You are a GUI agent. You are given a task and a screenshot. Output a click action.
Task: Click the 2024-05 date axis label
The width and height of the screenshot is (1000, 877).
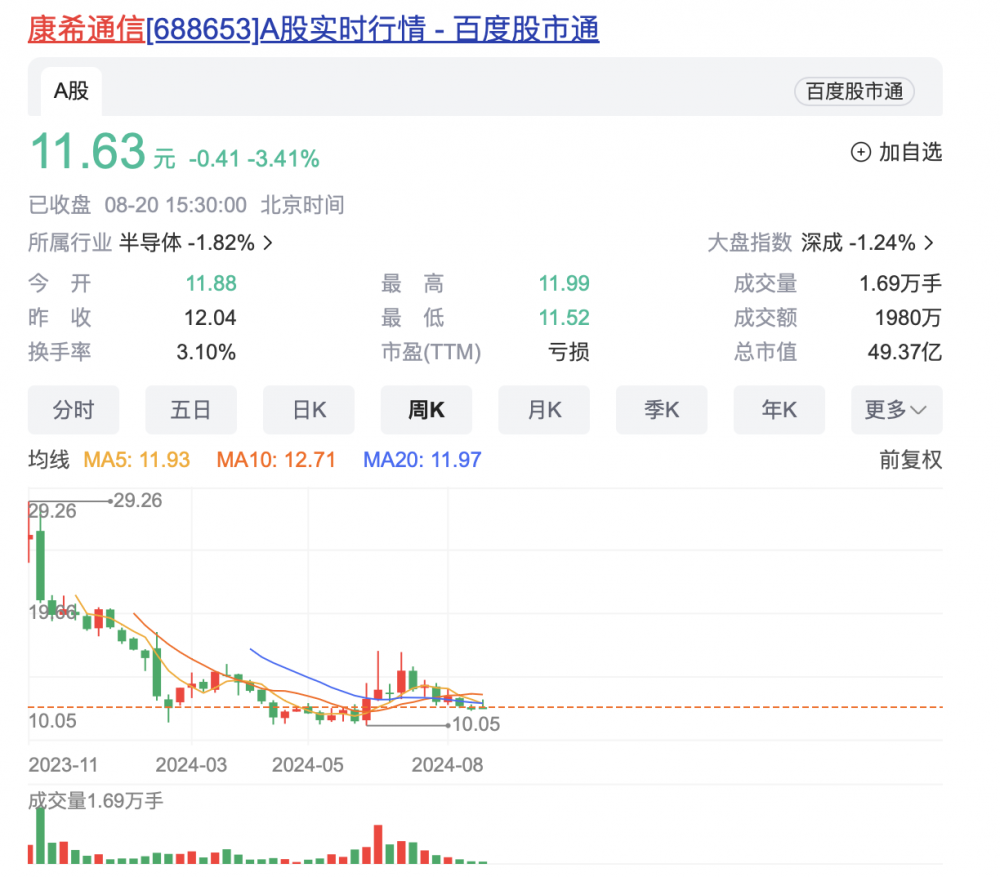click(x=307, y=765)
